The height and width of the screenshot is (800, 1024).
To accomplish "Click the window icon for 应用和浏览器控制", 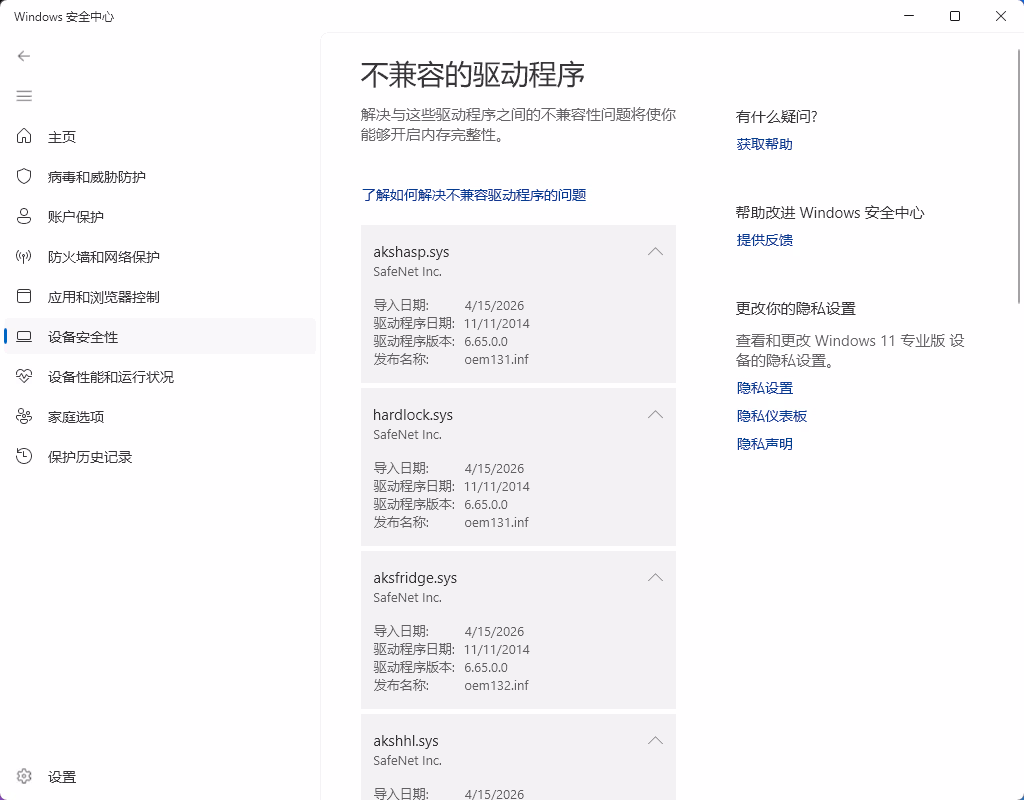I will point(25,297).
